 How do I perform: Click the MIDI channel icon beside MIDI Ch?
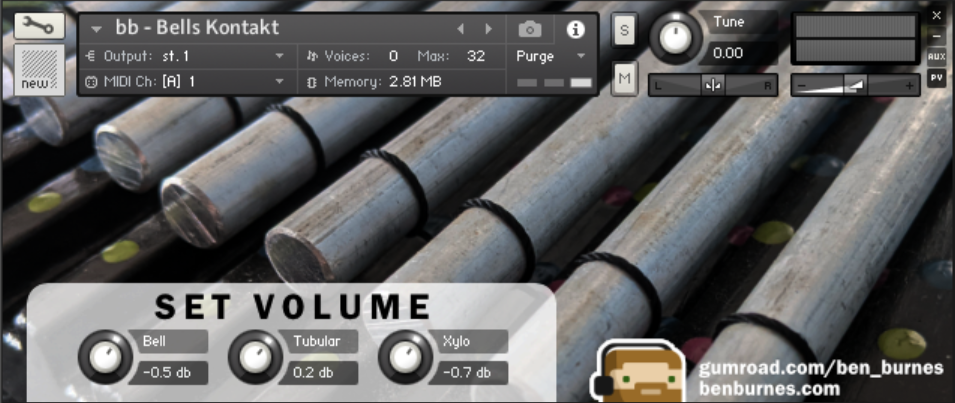point(91,82)
